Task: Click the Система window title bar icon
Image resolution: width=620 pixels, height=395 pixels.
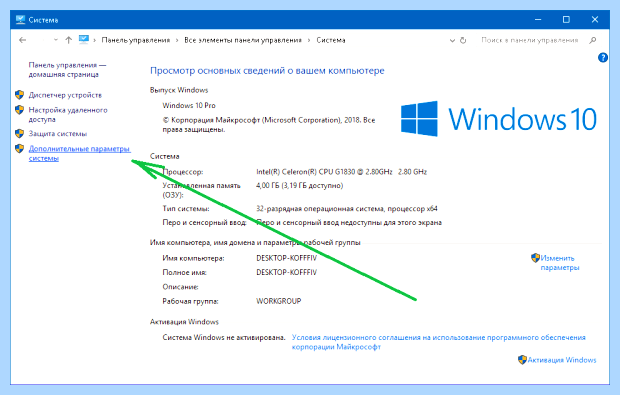Action: tap(20, 20)
